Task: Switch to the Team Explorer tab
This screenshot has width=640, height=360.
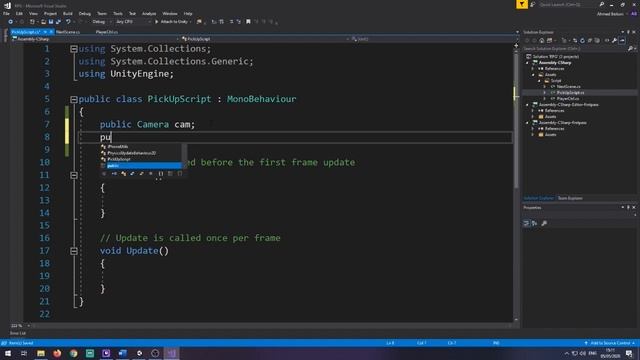Action: (570, 198)
